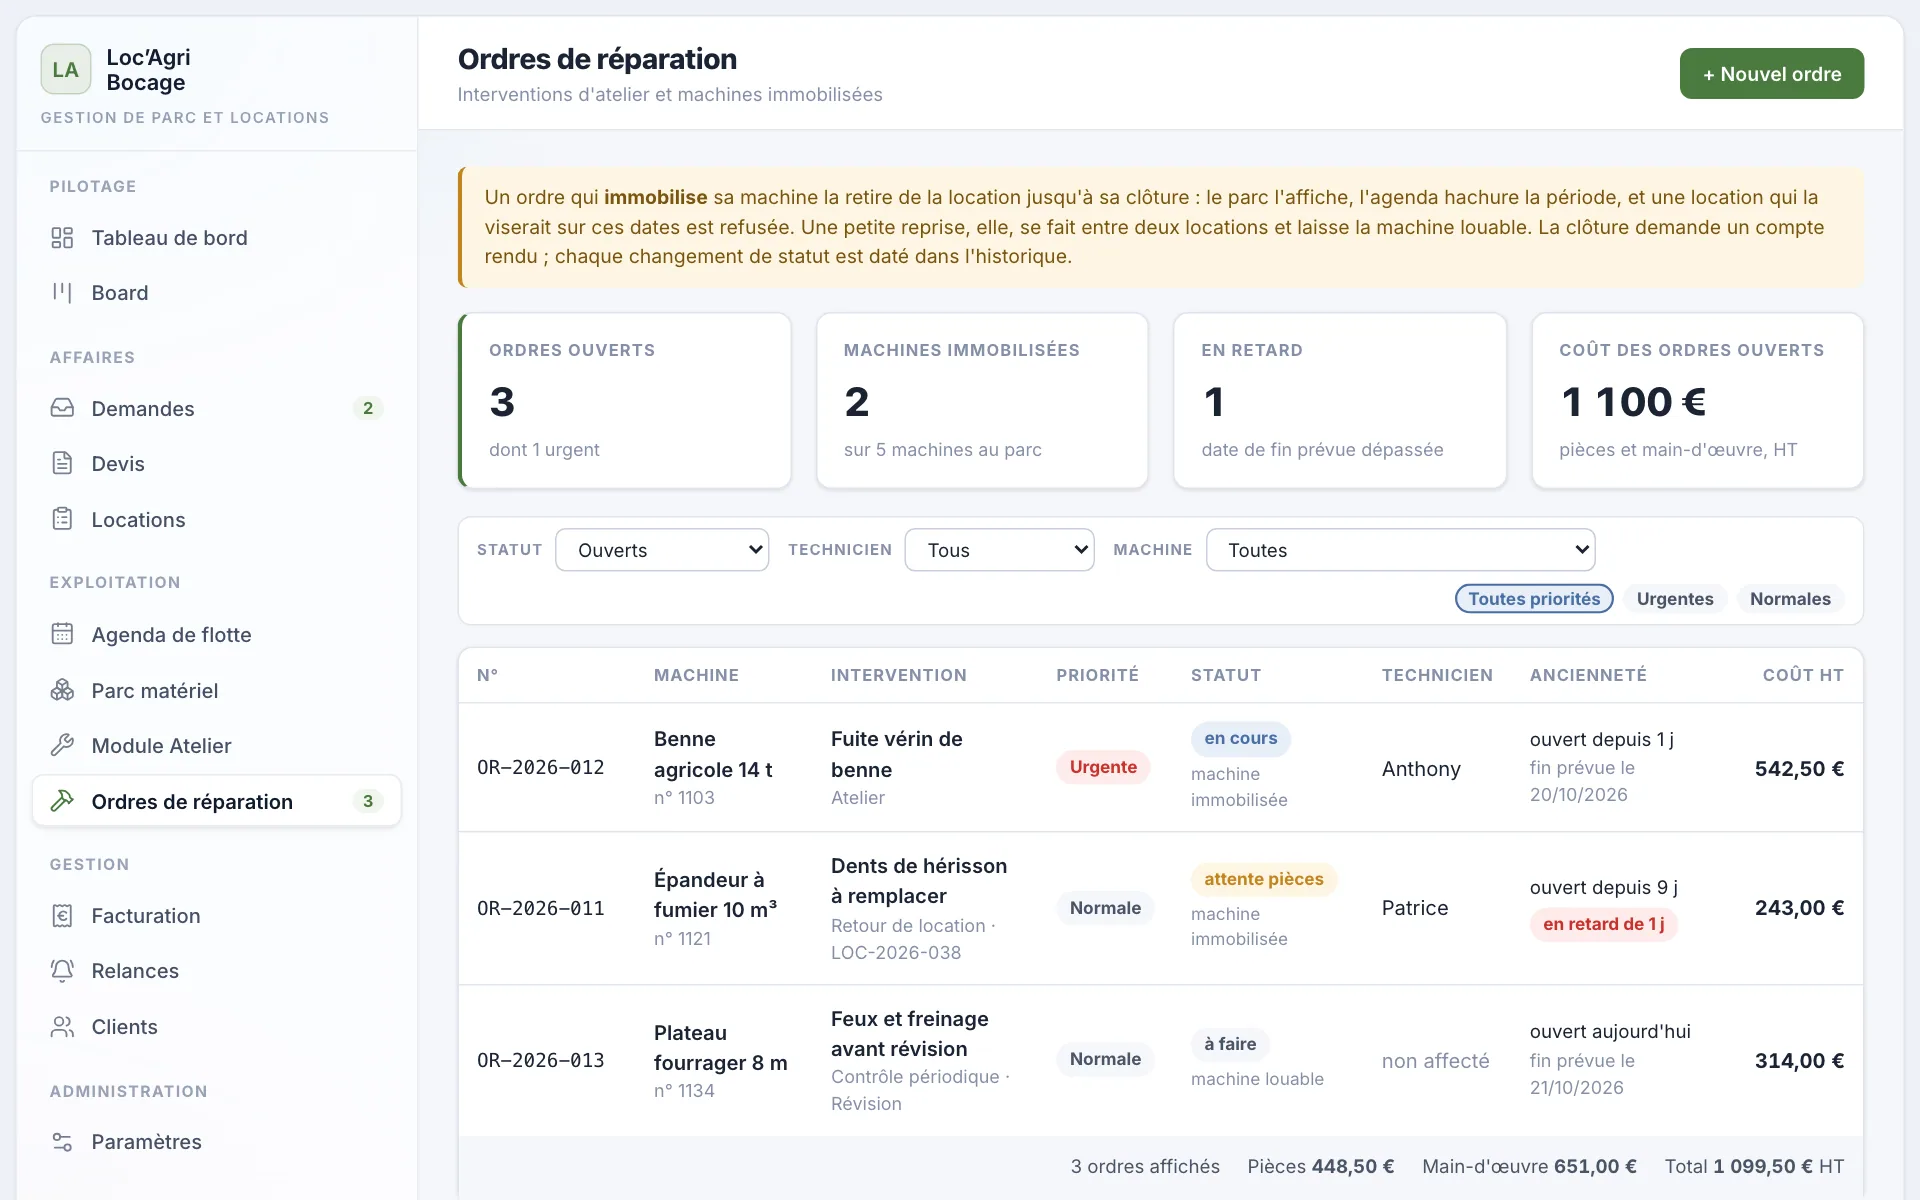Click the en cours status badge

pyautogui.click(x=1240, y=739)
